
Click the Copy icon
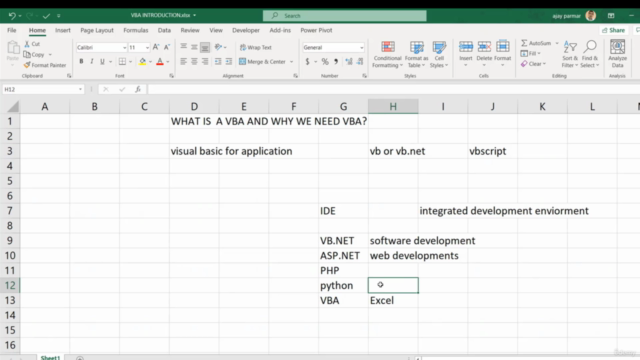coord(27,54)
